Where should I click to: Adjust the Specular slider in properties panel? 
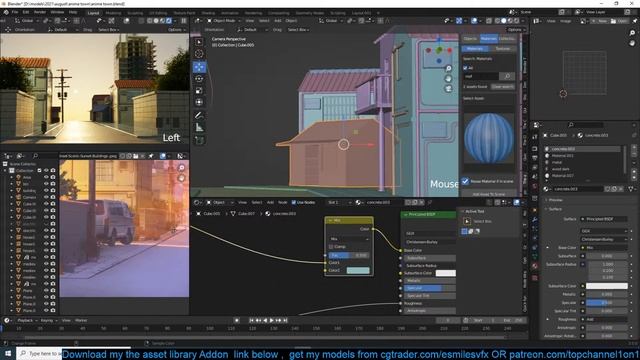(x=607, y=303)
